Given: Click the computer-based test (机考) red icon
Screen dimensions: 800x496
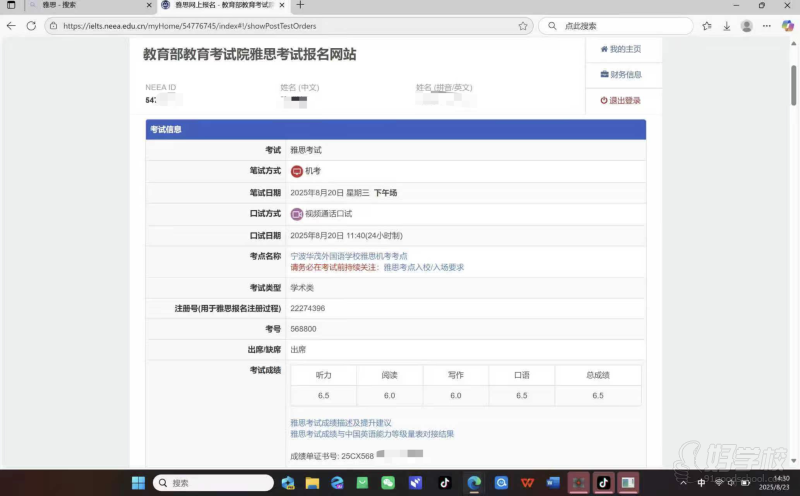Looking at the screenshot, I should pos(296,171).
